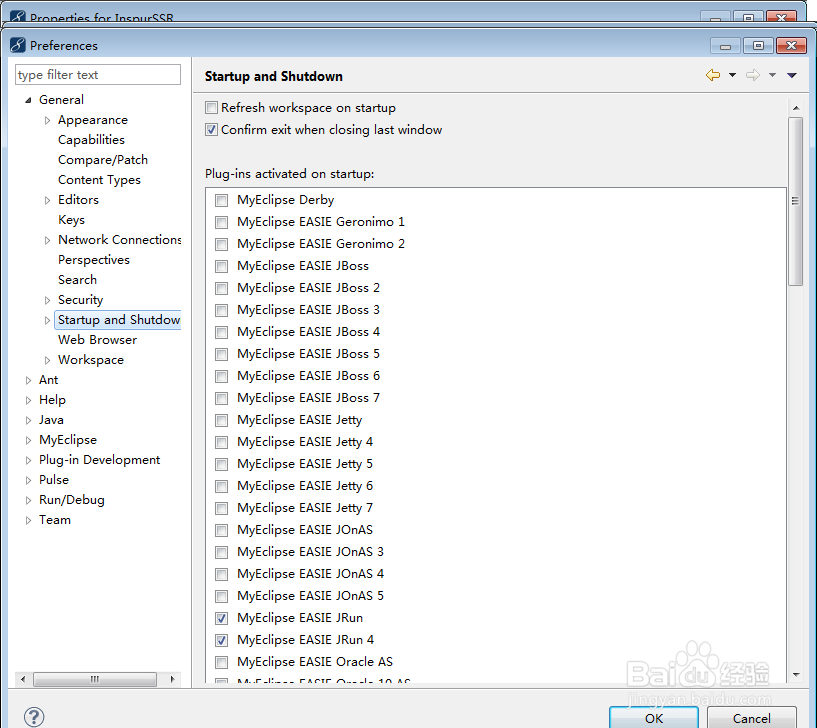Click the tree scrollbar right arrow
The height and width of the screenshot is (728, 817).
(x=172, y=679)
